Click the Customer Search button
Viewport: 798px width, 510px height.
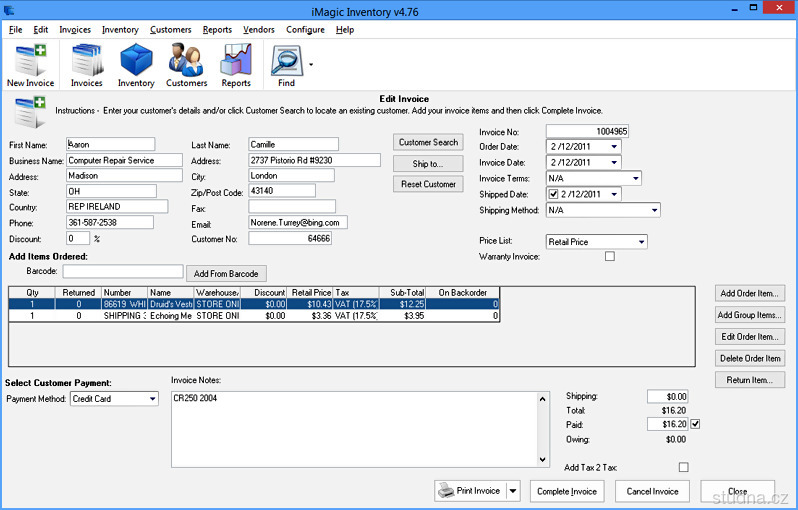click(x=428, y=142)
